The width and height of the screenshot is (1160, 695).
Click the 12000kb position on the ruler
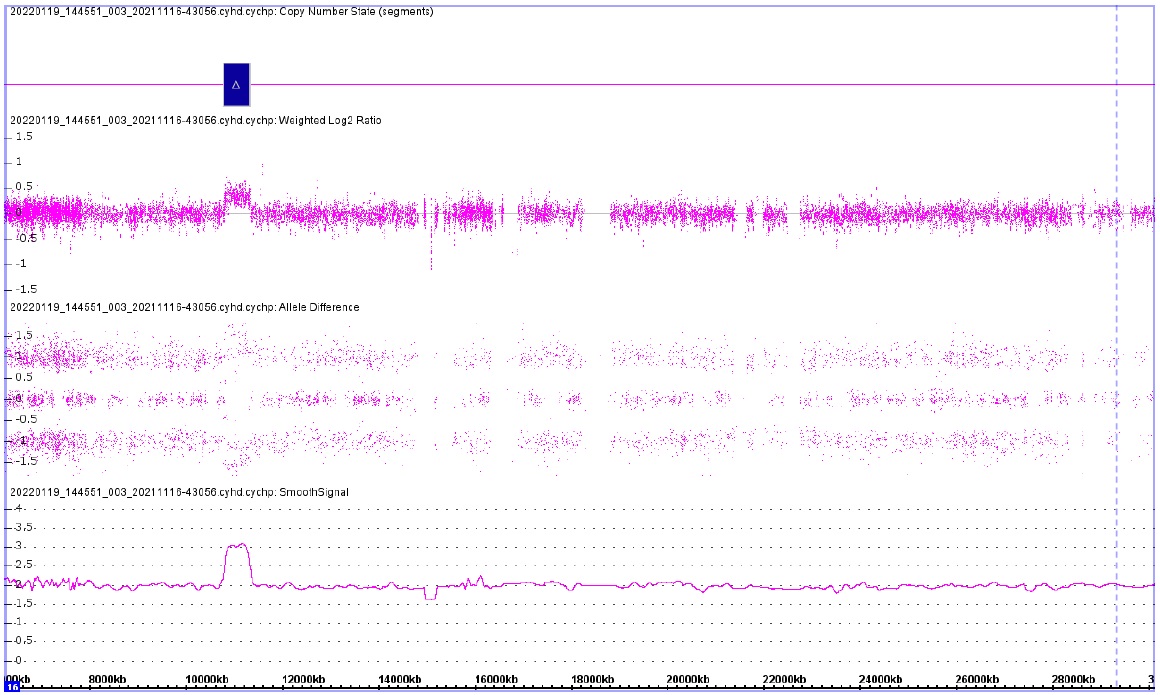click(x=303, y=680)
